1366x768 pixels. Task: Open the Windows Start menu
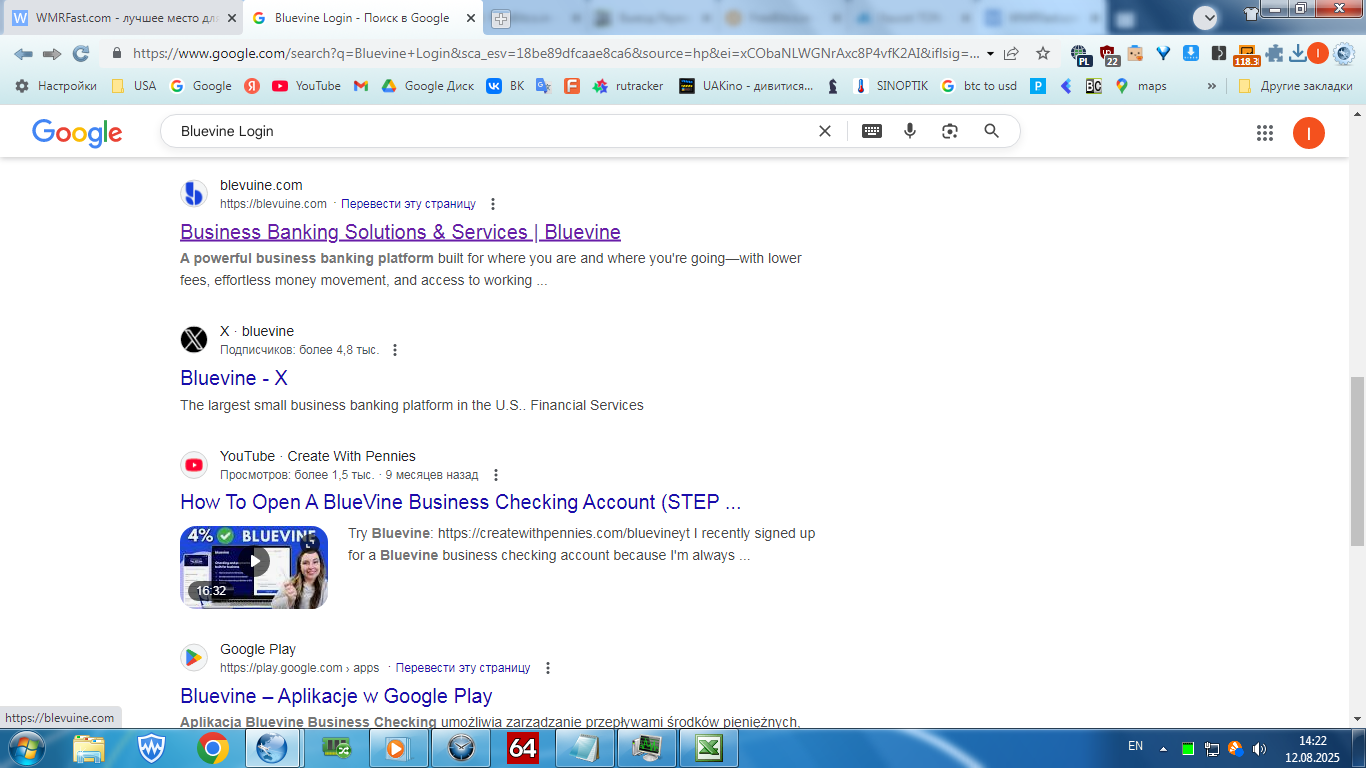click(25, 748)
